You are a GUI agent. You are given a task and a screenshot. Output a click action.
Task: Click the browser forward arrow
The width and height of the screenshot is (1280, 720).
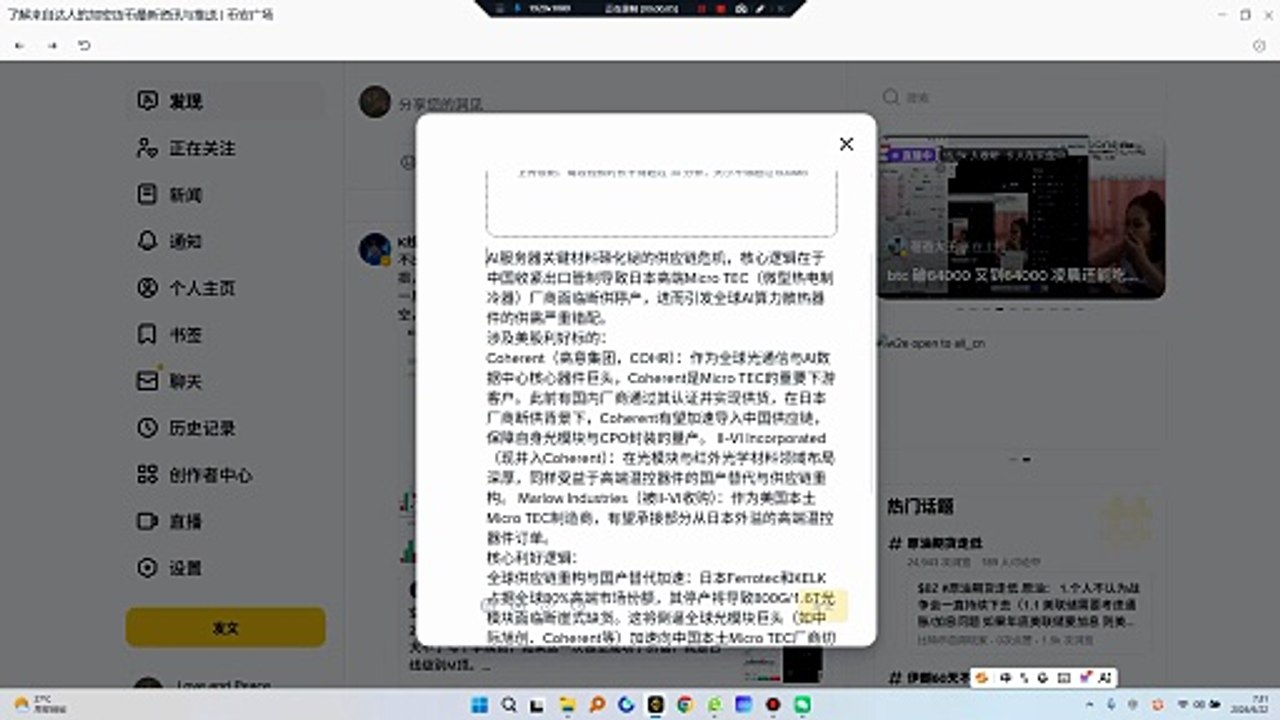click(52, 46)
